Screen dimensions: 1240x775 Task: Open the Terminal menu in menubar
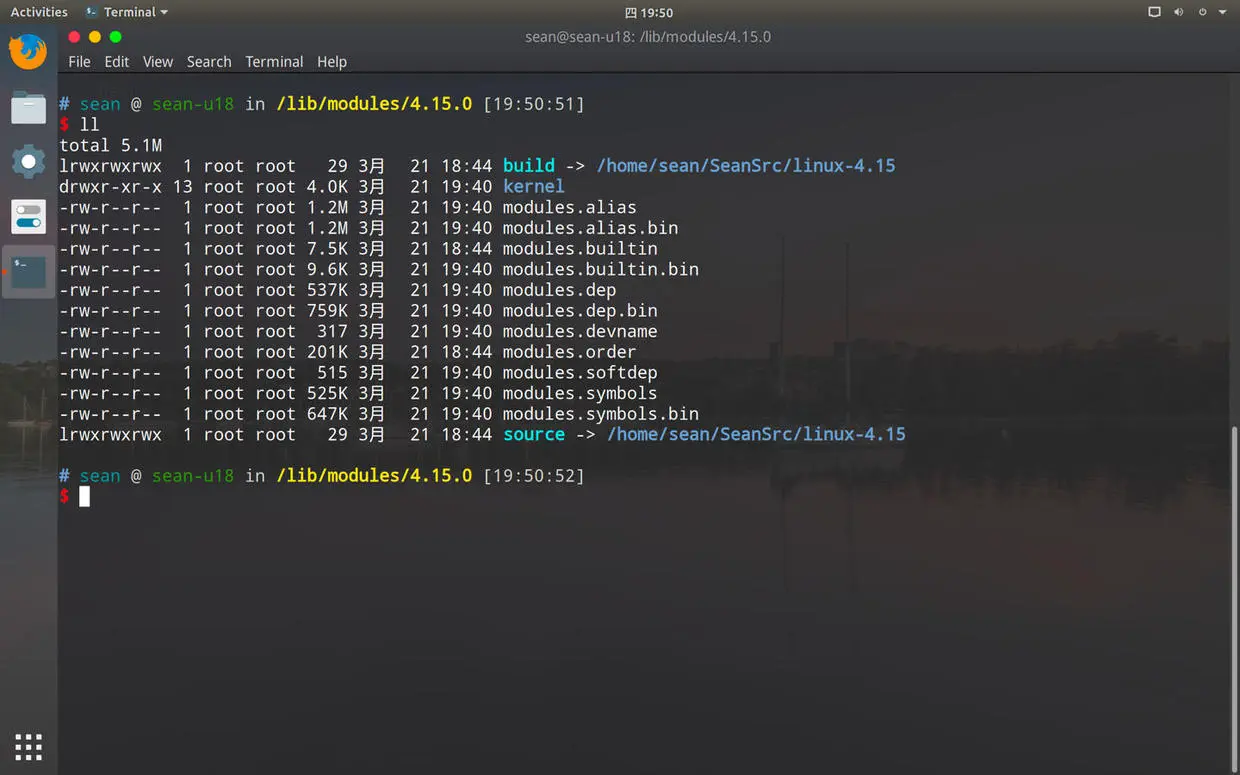click(274, 61)
